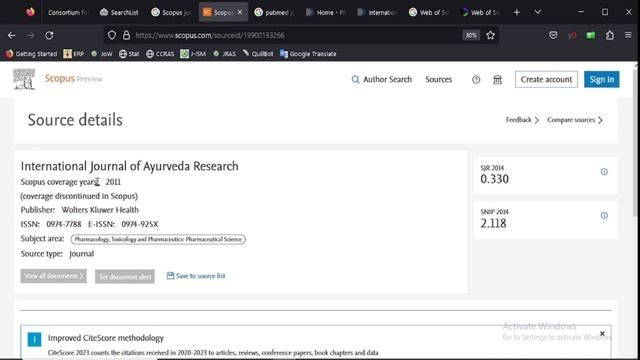Open the institution building icon in header

tap(497, 80)
